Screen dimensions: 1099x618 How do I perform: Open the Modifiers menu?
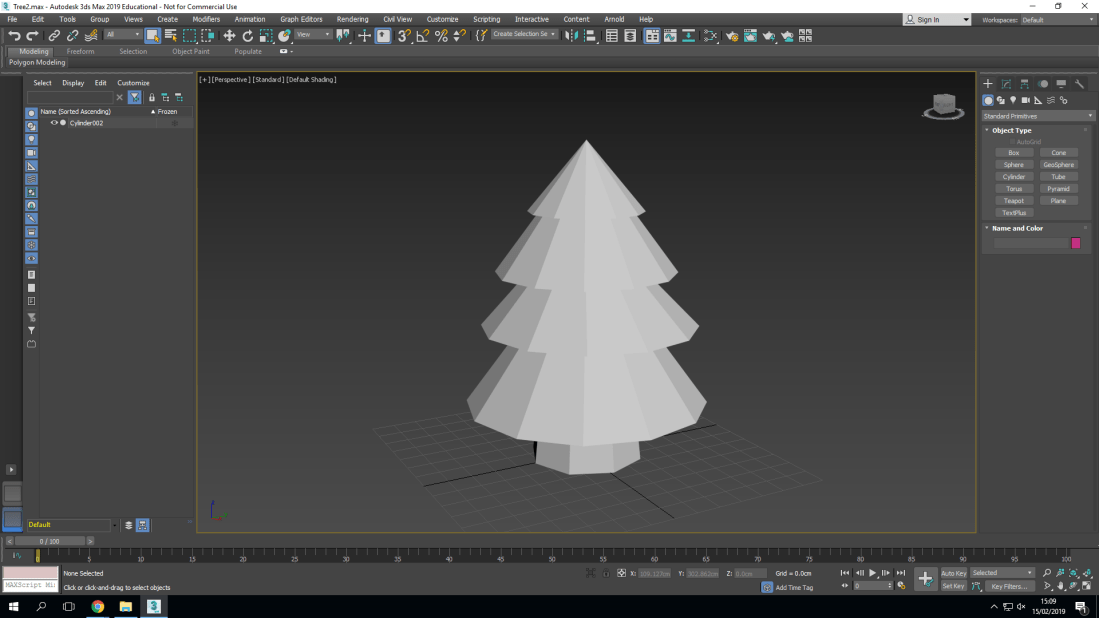coord(206,19)
